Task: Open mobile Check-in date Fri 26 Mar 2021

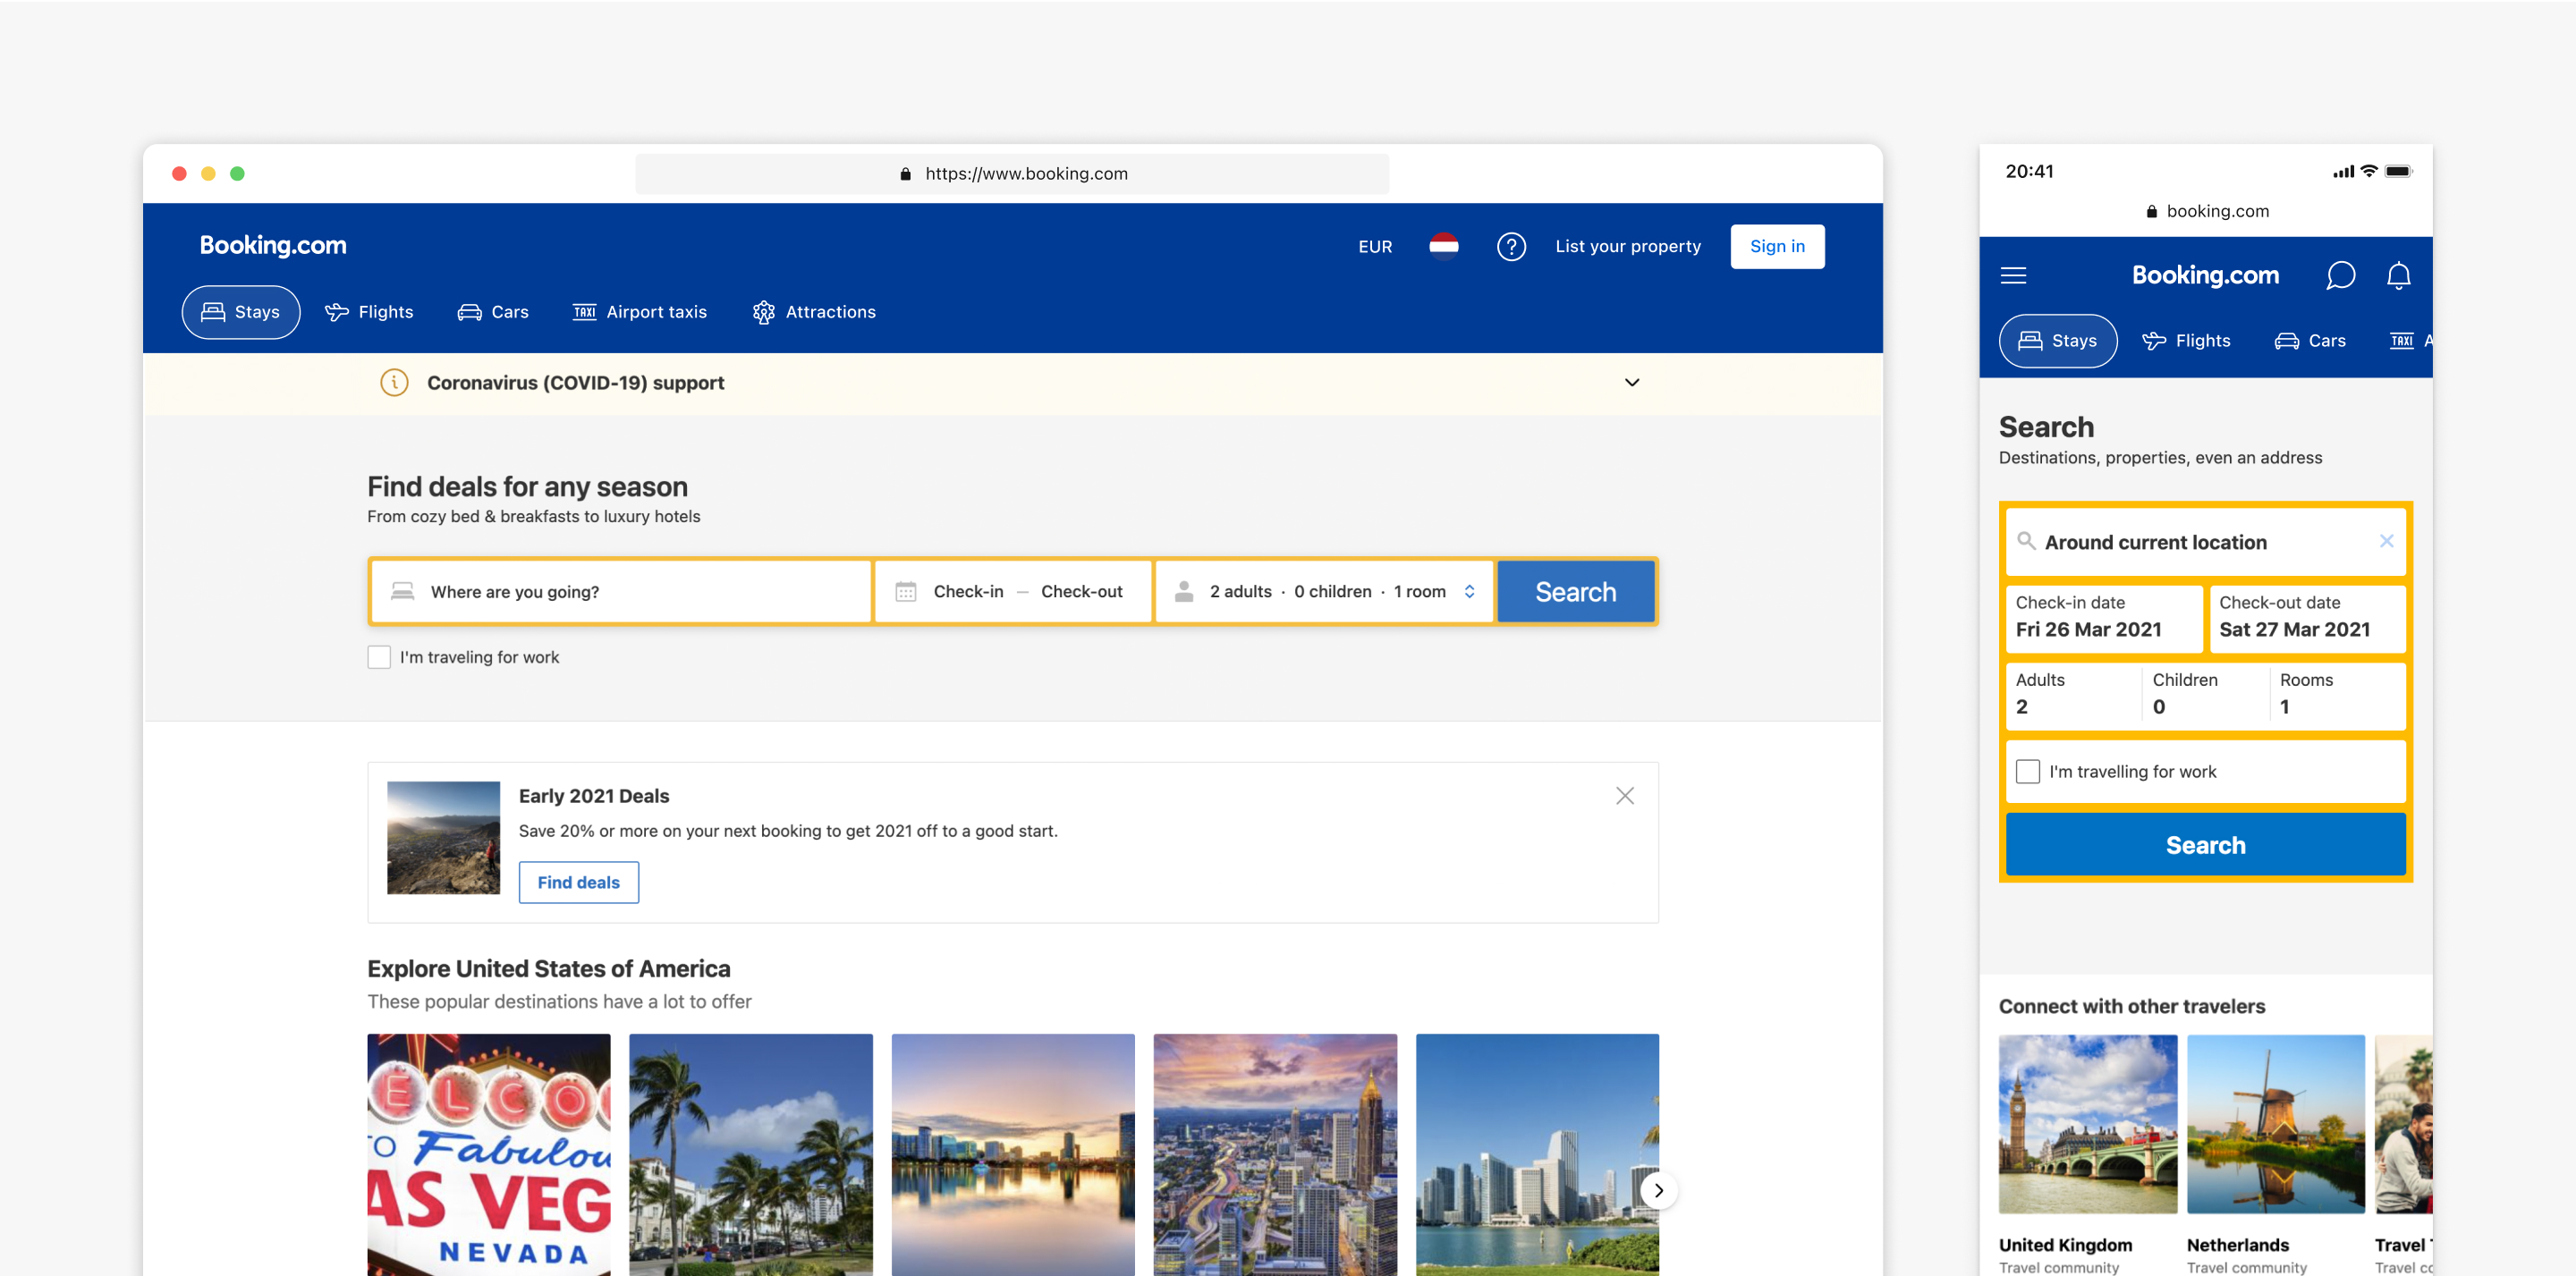Action: click(2103, 618)
